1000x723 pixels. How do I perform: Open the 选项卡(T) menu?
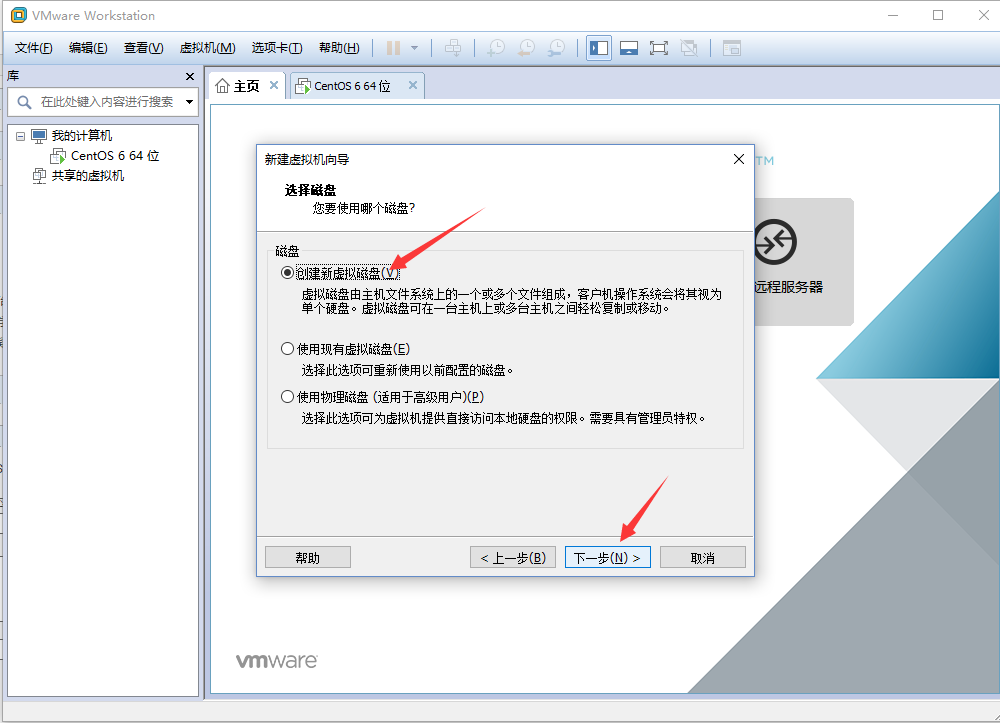277,48
